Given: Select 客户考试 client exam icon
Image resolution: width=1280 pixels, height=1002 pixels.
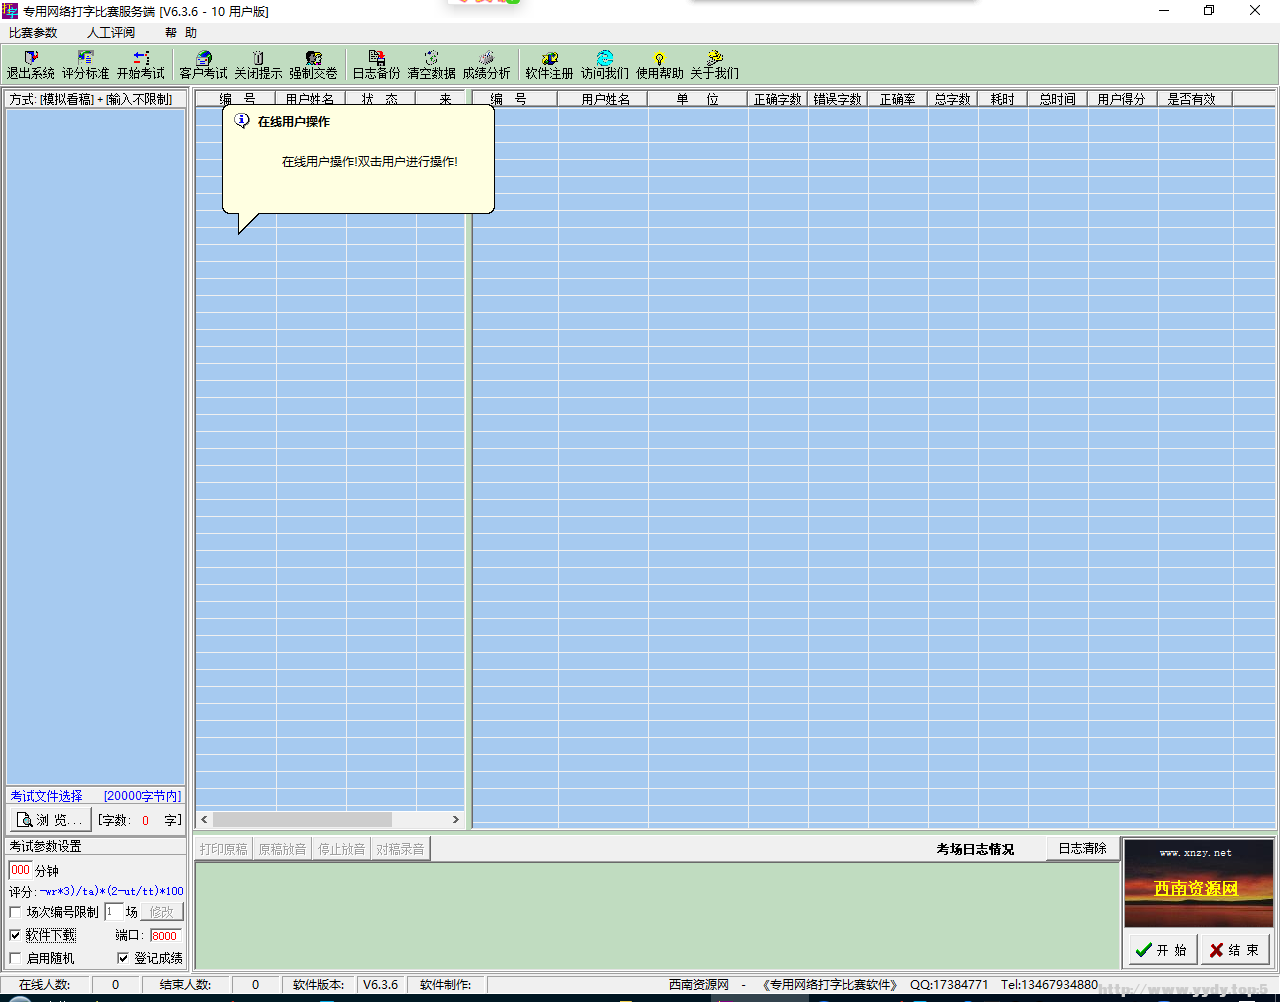Looking at the screenshot, I should 203,65.
